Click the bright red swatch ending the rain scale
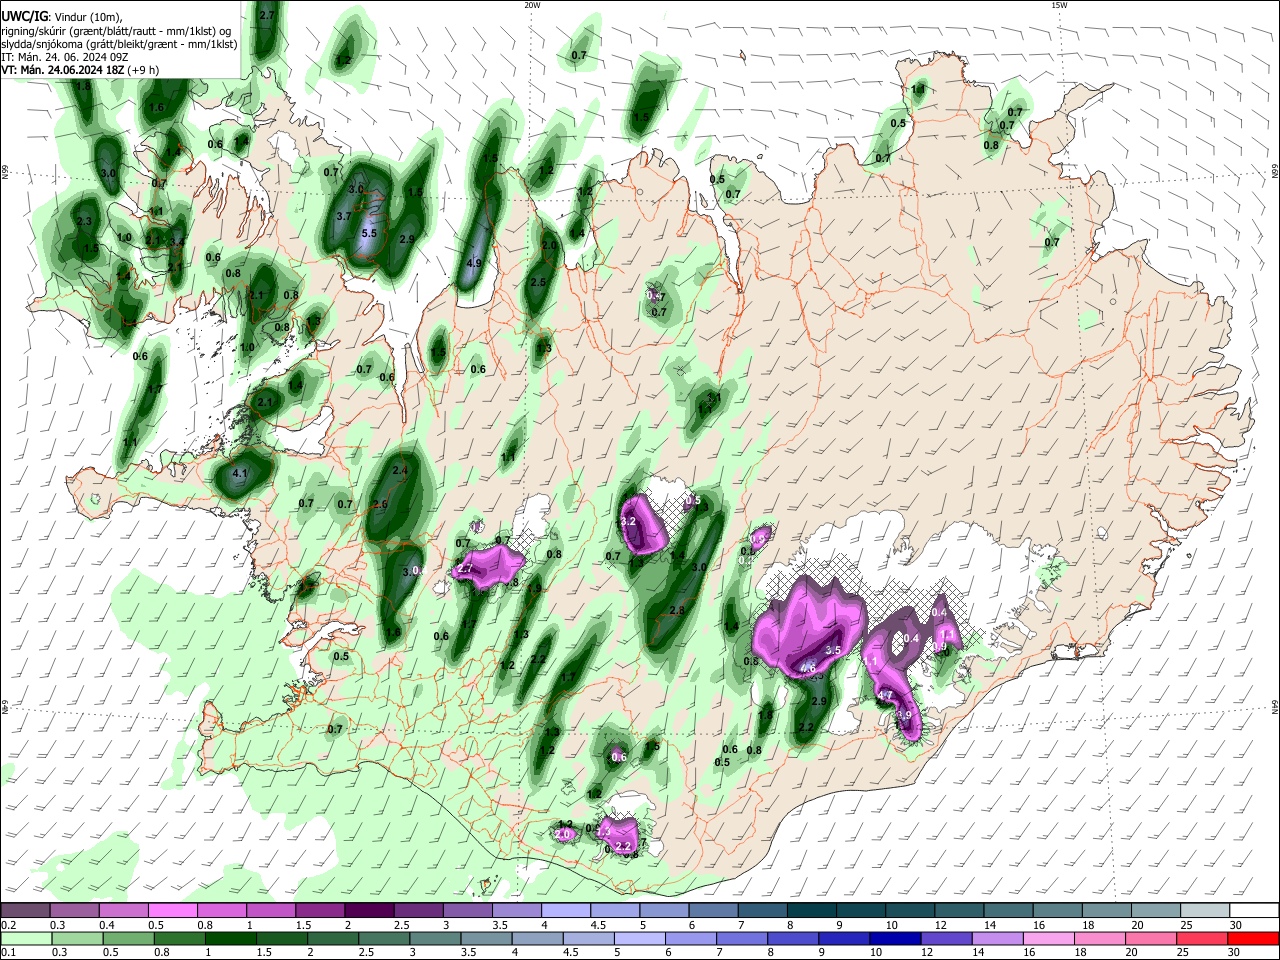Screen dimensions: 1280x960 point(1253,938)
